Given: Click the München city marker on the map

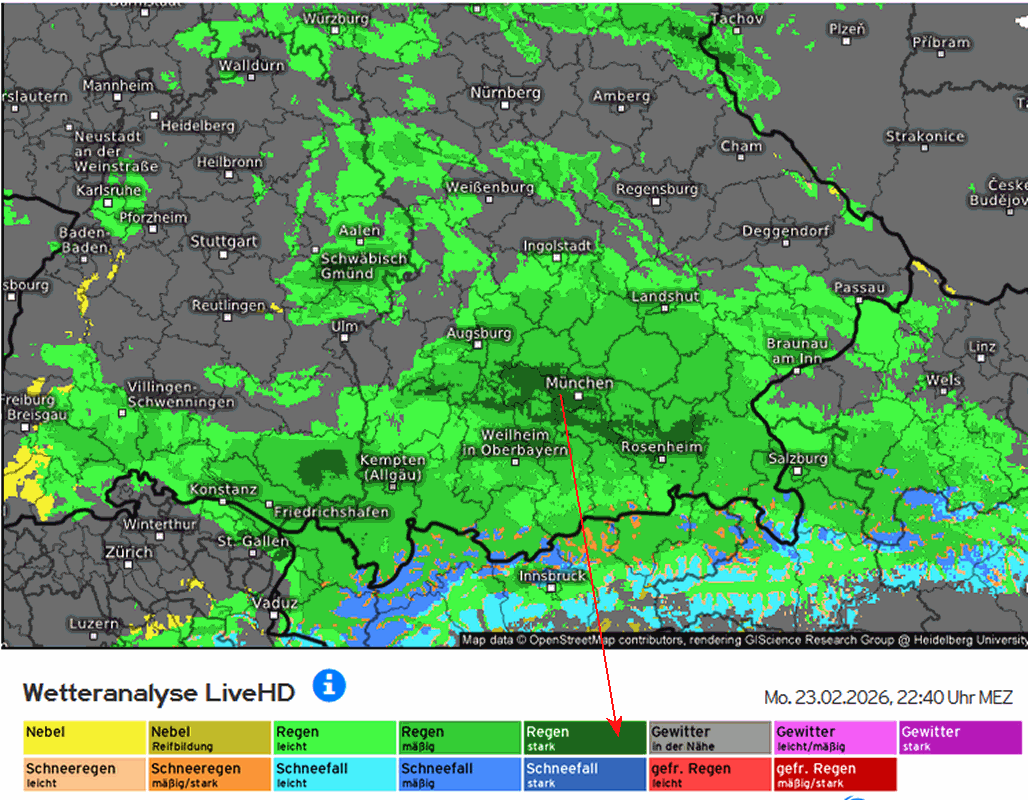Looking at the screenshot, I should tap(562, 395).
